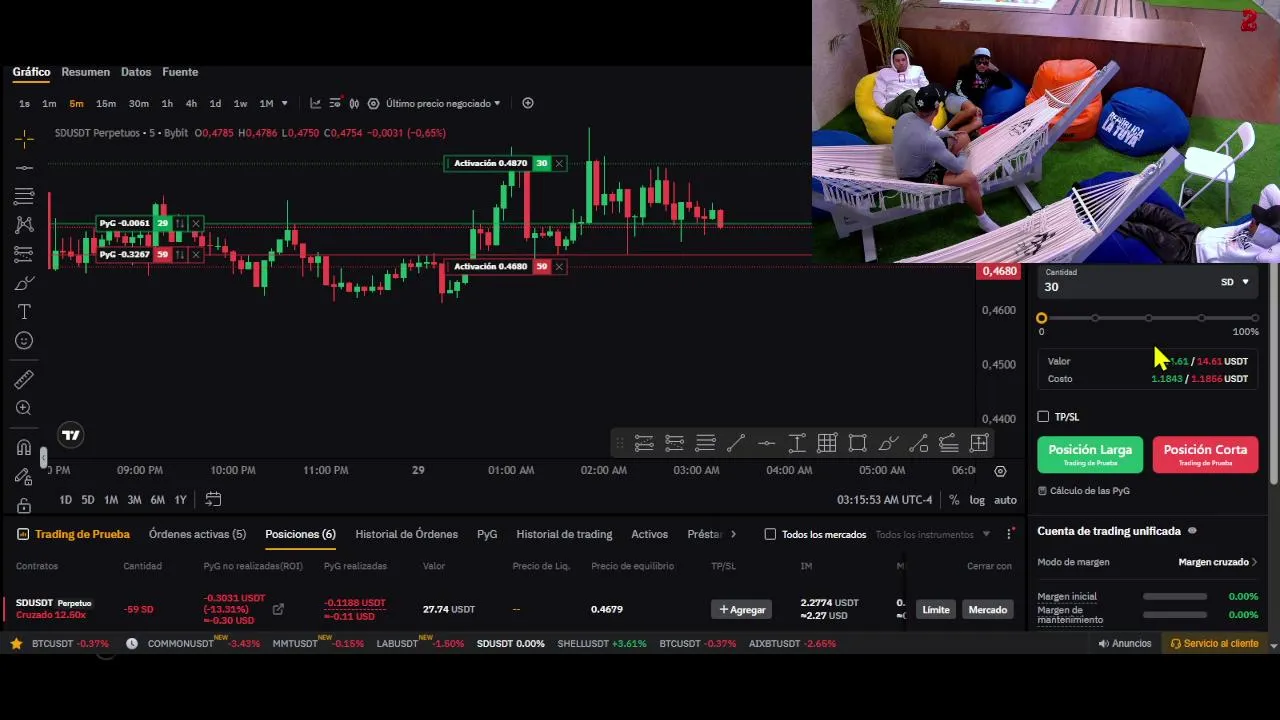1280x720 pixels.
Task: Open the Órdenes activas (5) tab
Action: click(x=197, y=534)
